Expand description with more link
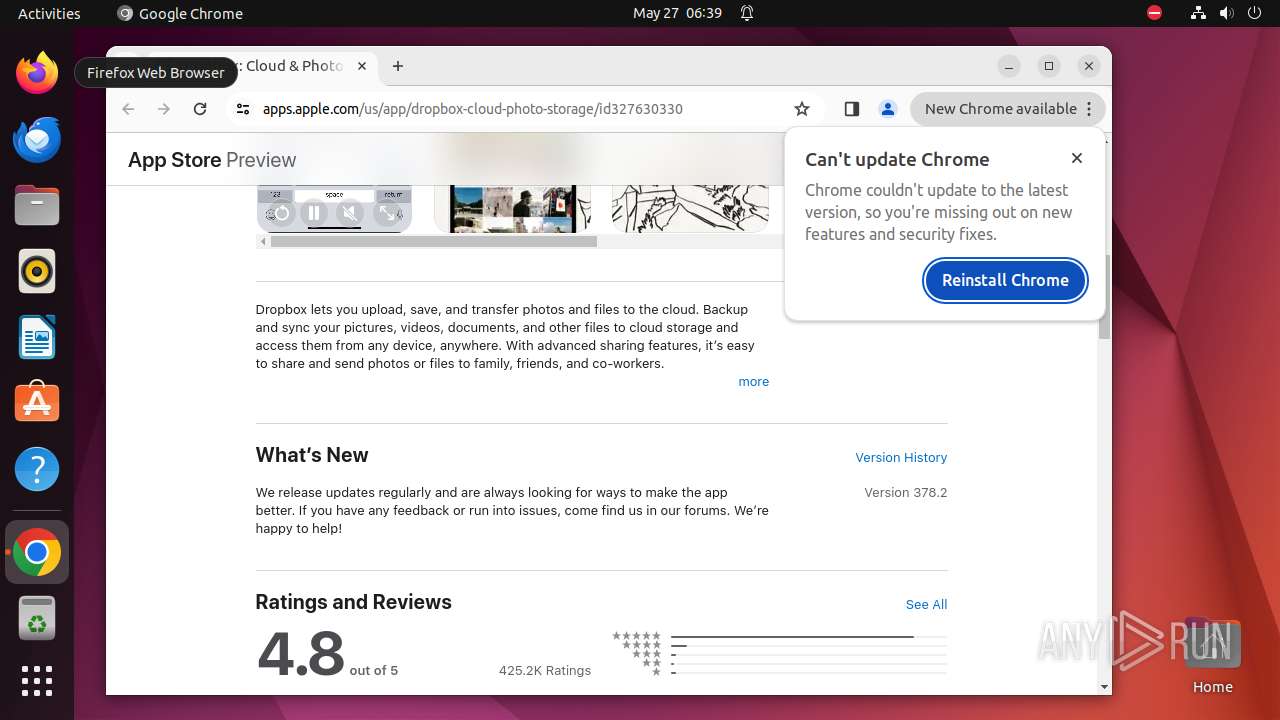The height and width of the screenshot is (720, 1280). (753, 382)
